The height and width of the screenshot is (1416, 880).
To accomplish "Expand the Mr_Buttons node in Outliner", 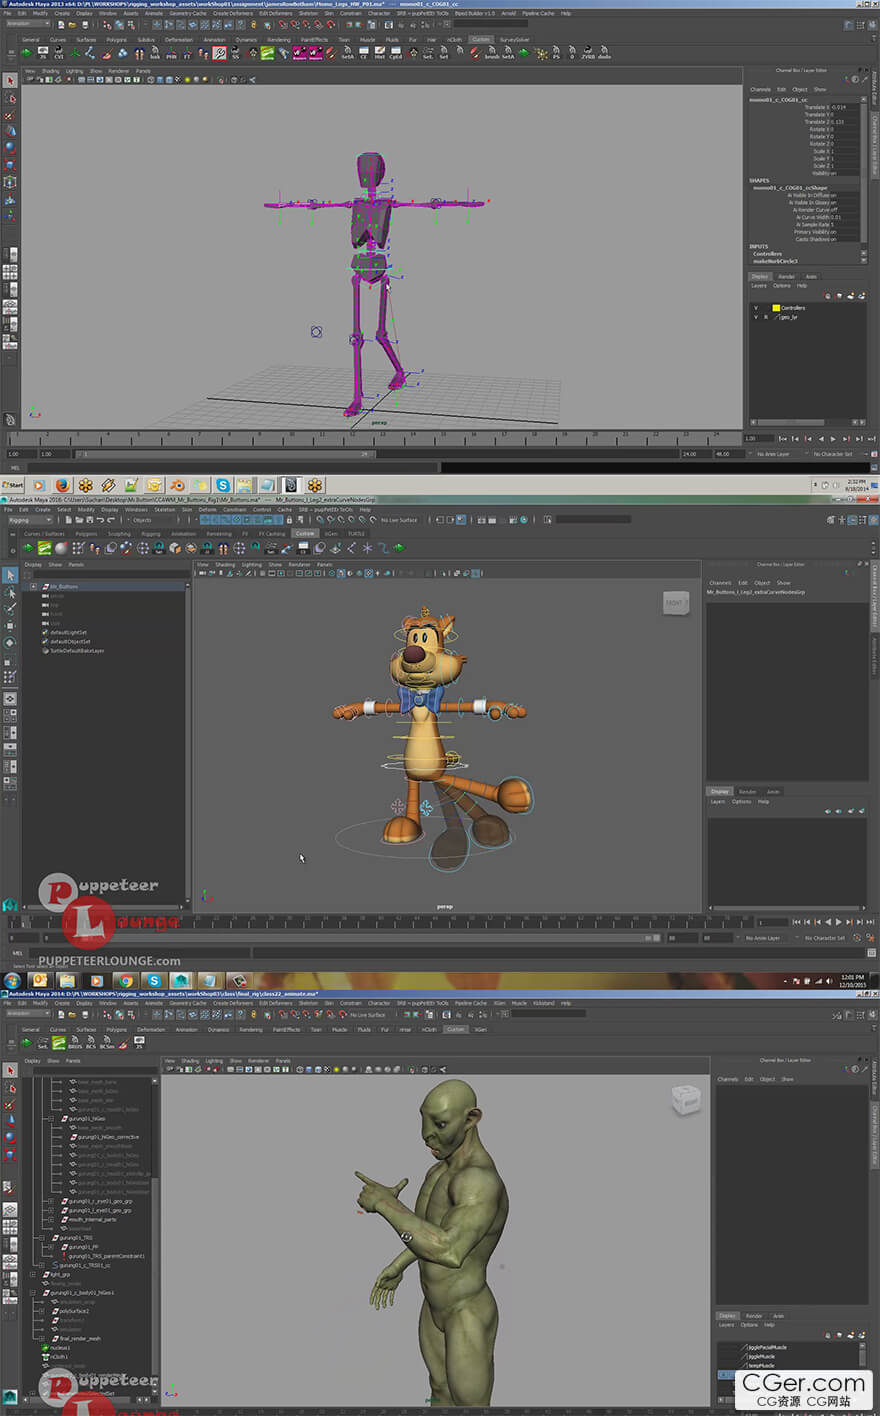I will tap(34, 587).
